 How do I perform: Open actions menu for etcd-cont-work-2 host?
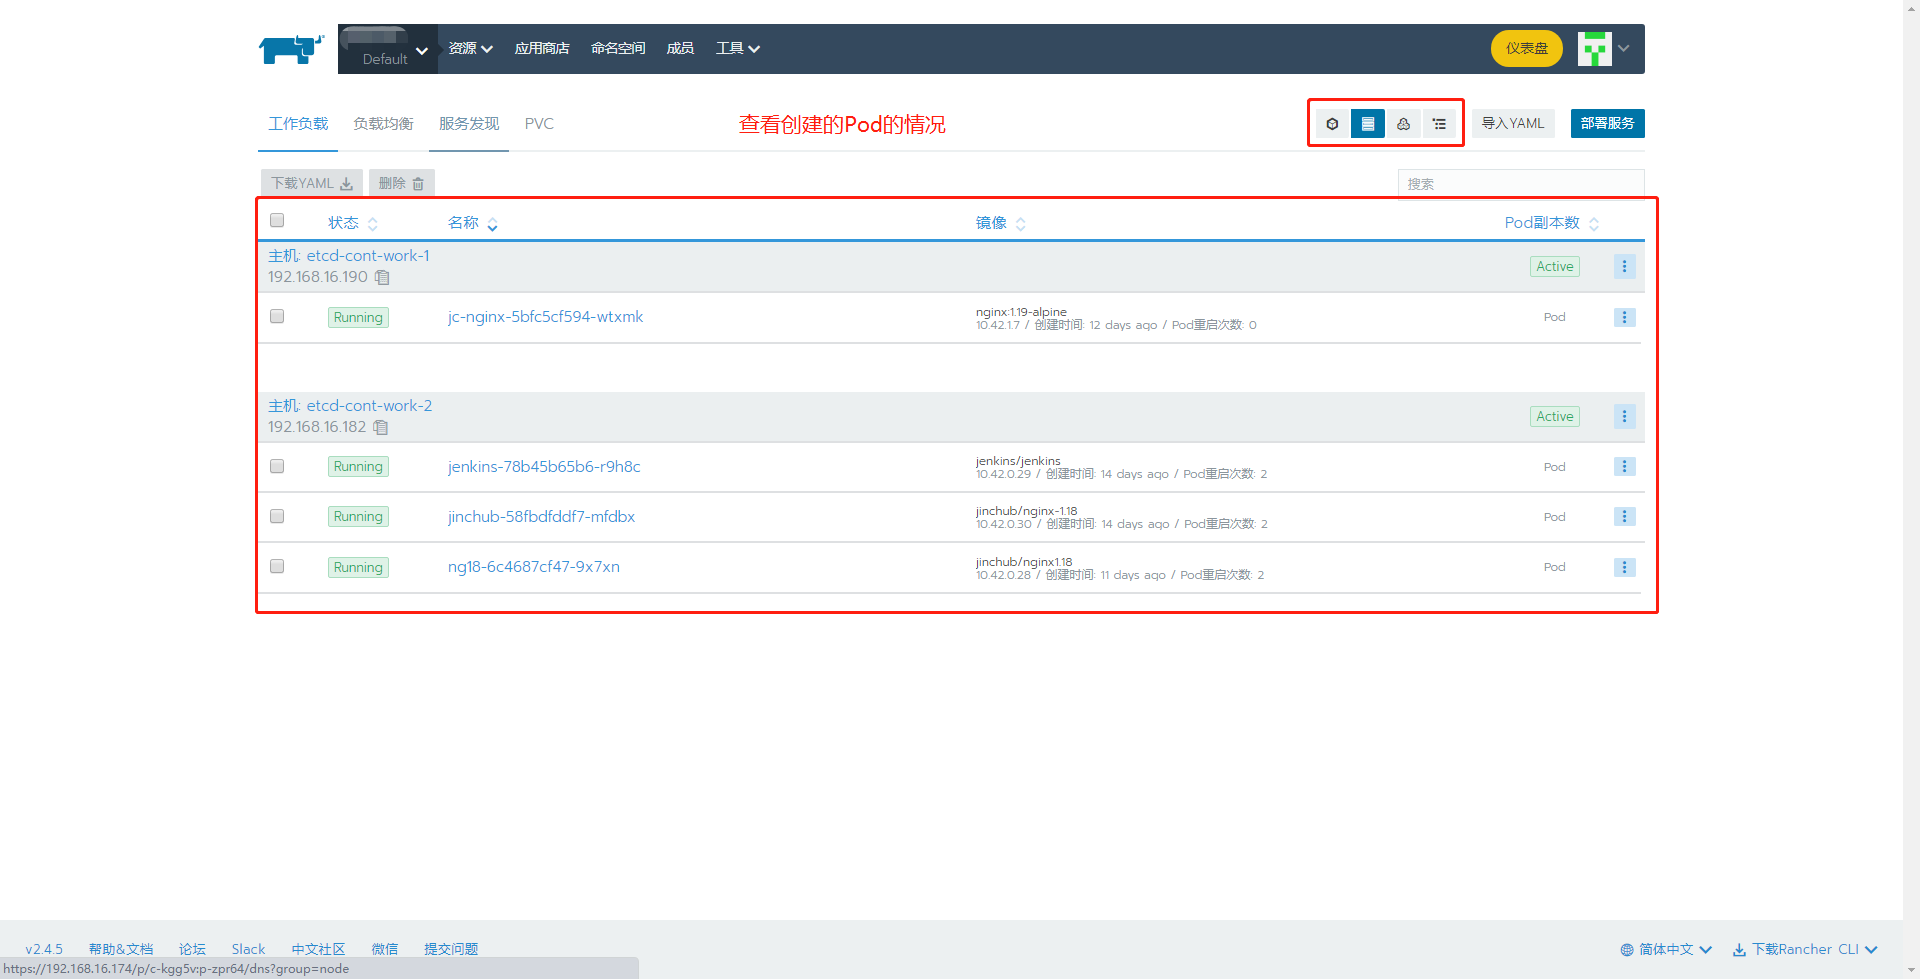(1624, 416)
